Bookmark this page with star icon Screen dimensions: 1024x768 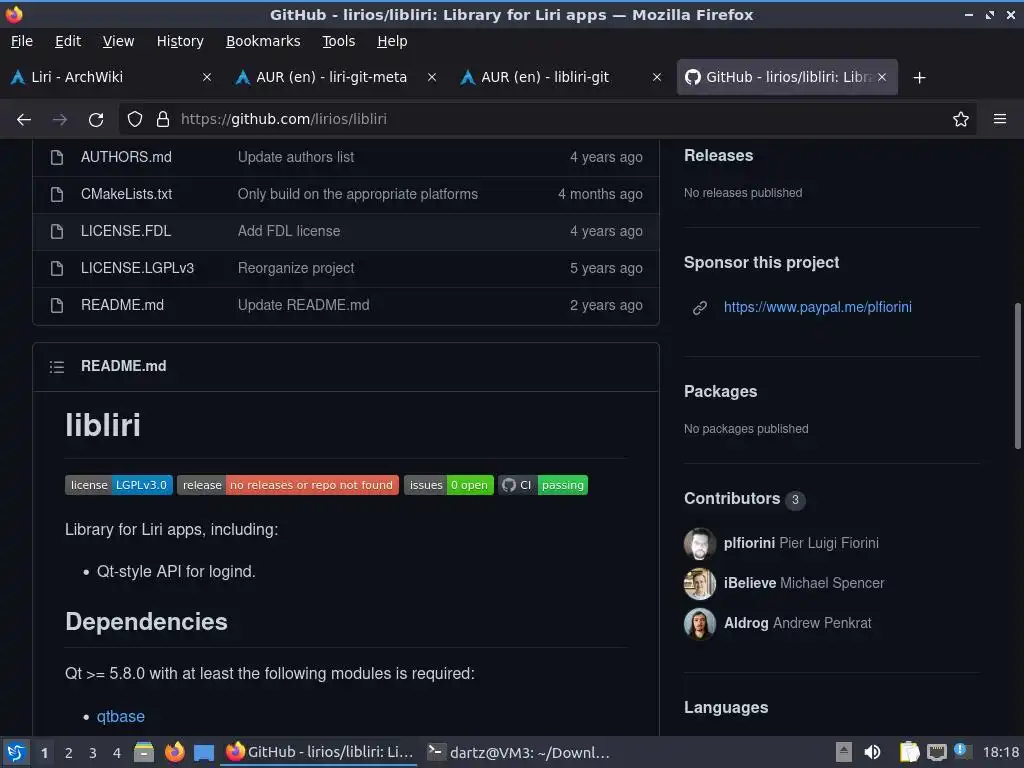pyautogui.click(x=961, y=119)
